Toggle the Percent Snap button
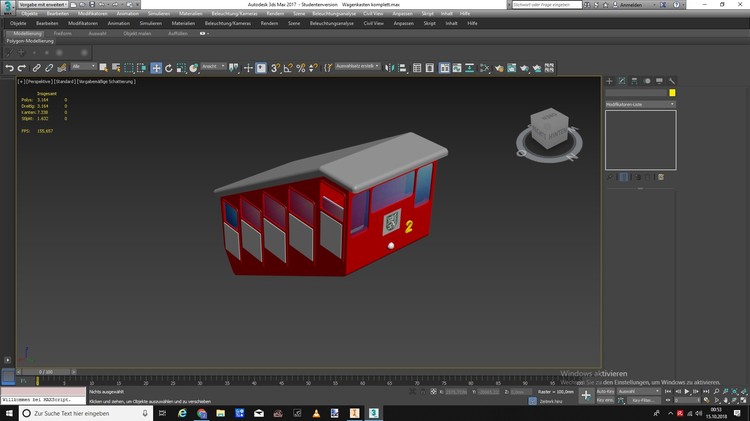Screen dimensions: 750x421 (x=300, y=68)
